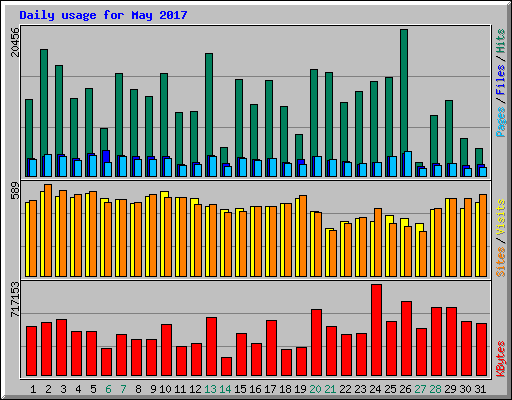Click the green day 6 axis label

click(108, 389)
